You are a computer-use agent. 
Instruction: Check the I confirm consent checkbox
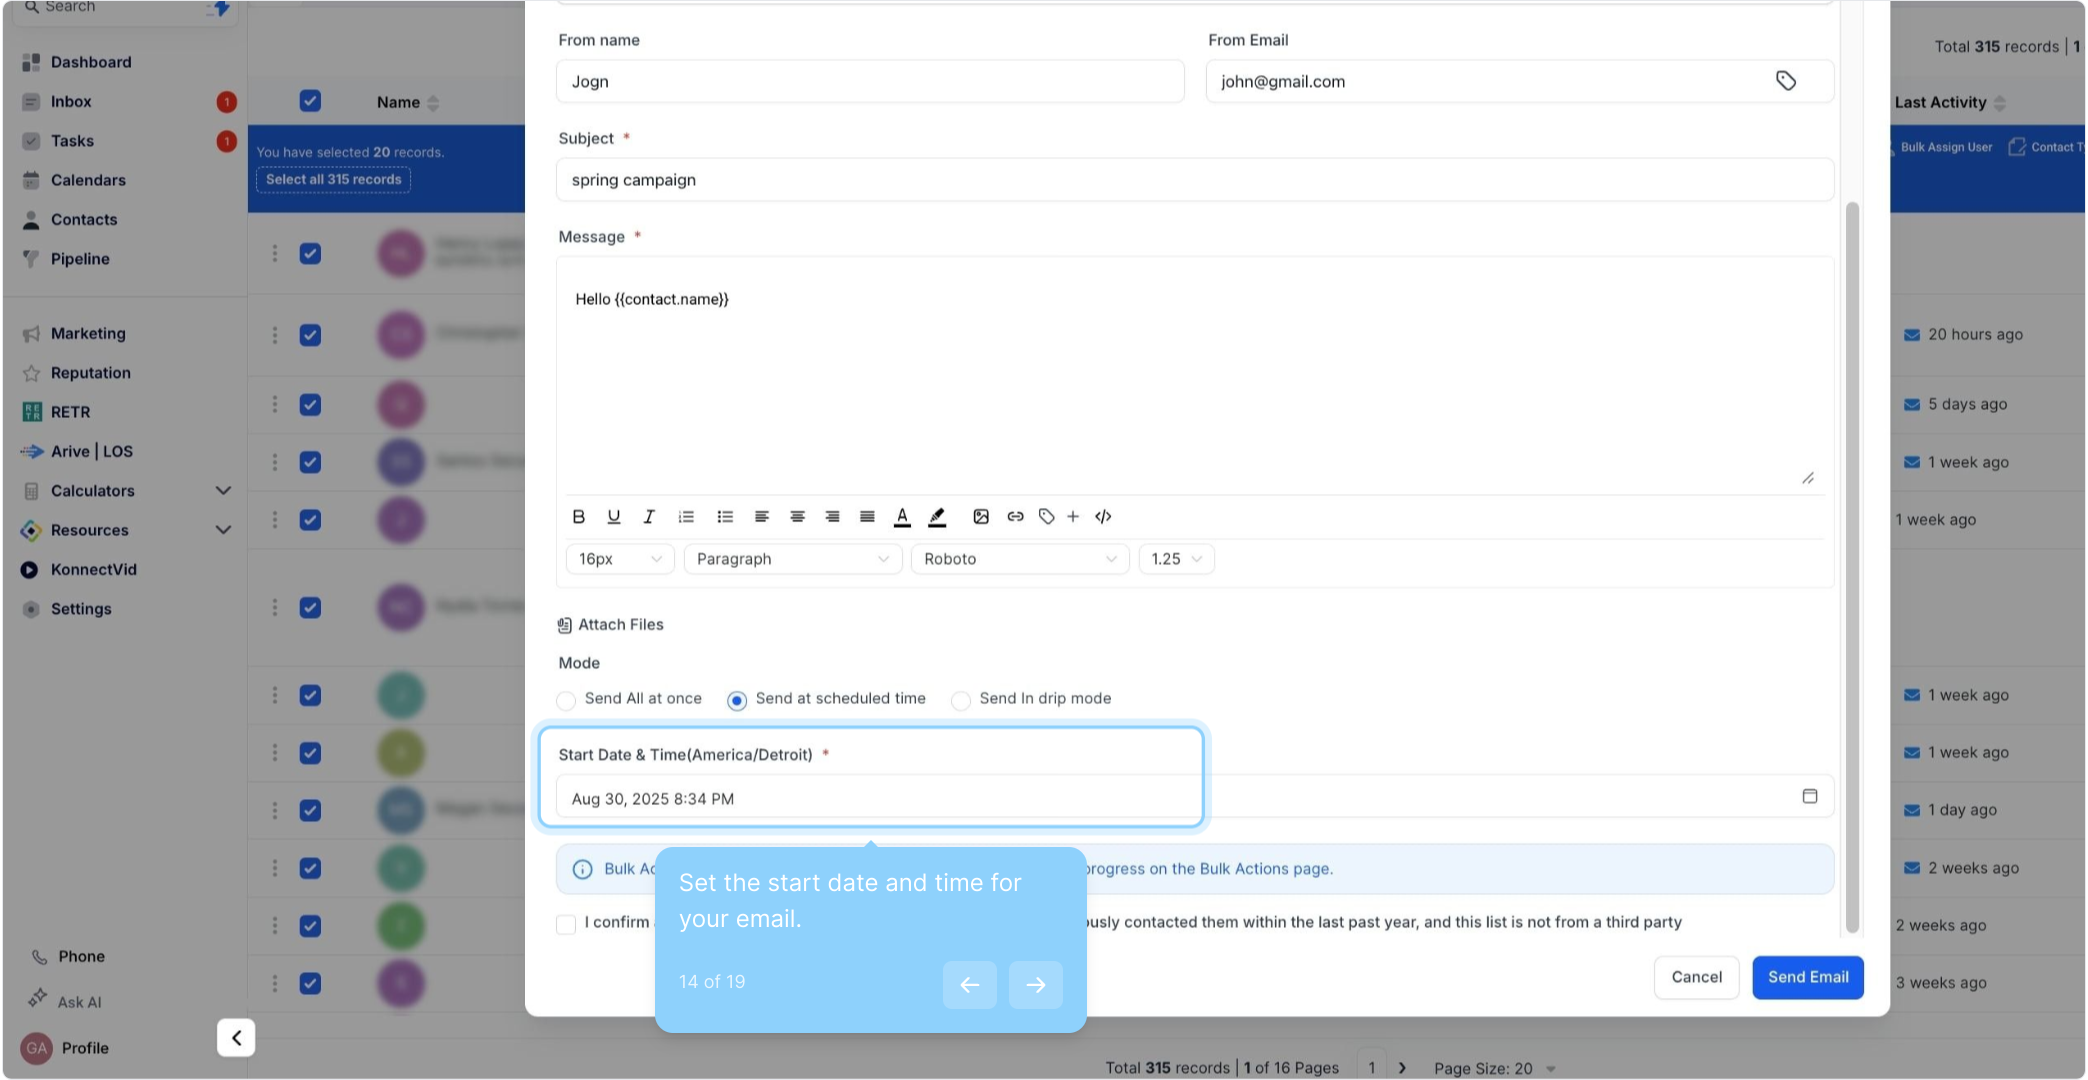(566, 924)
